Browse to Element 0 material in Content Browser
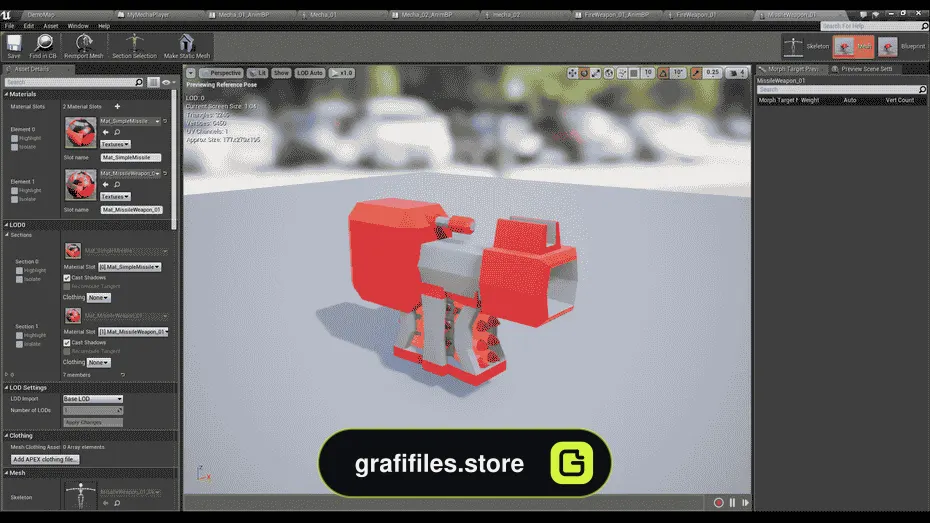The height and width of the screenshot is (523, 930). point(117,132)
